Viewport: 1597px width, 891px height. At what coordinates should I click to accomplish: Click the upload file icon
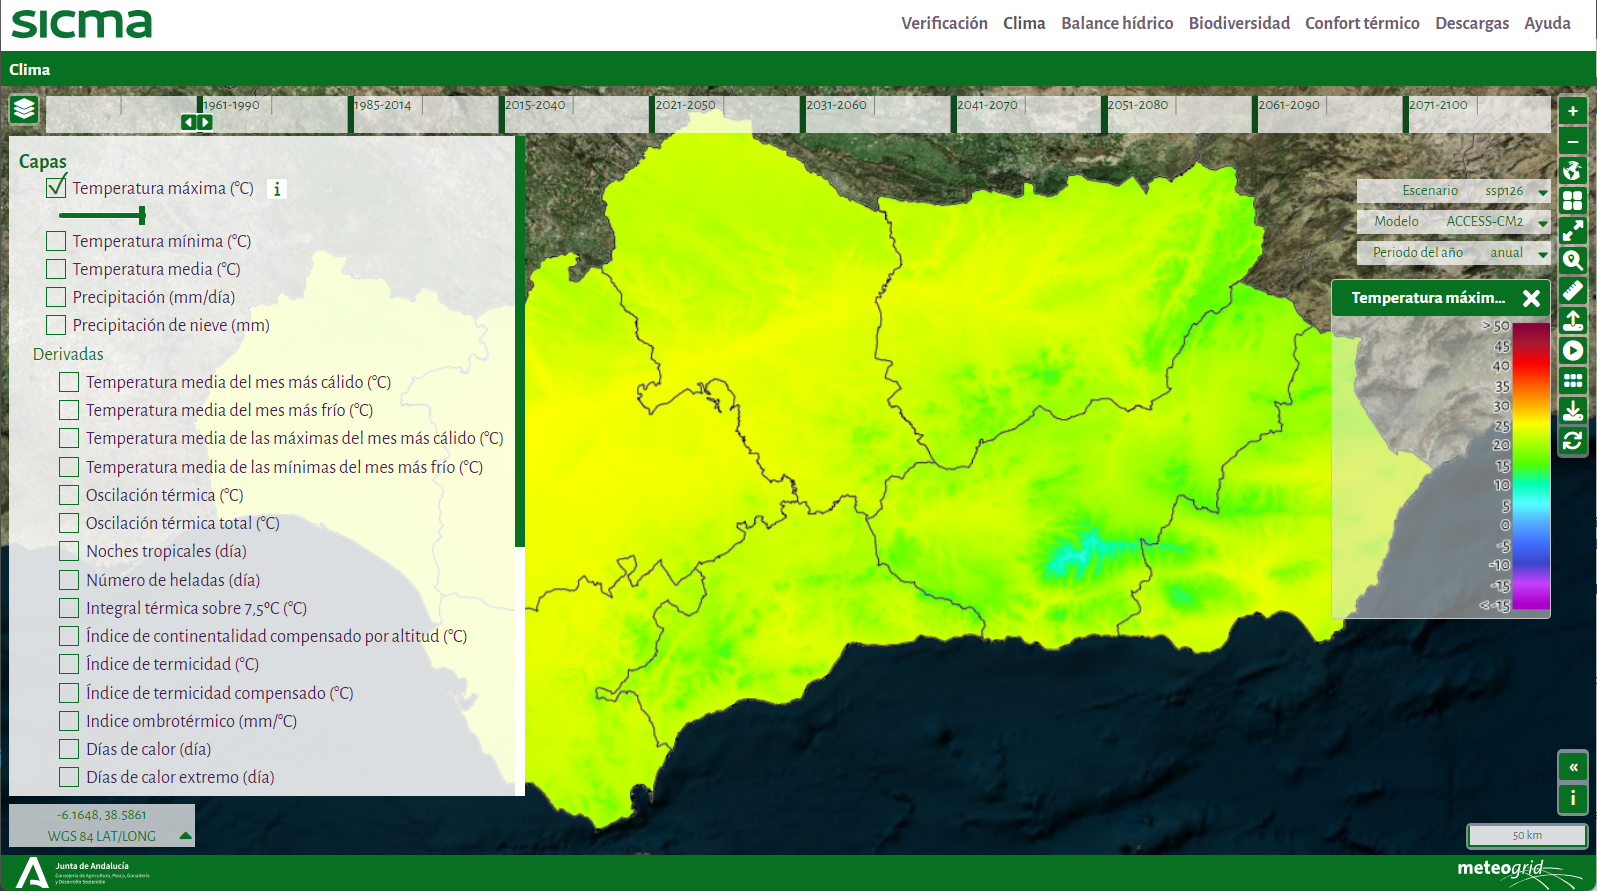(x=1573, y=321)
